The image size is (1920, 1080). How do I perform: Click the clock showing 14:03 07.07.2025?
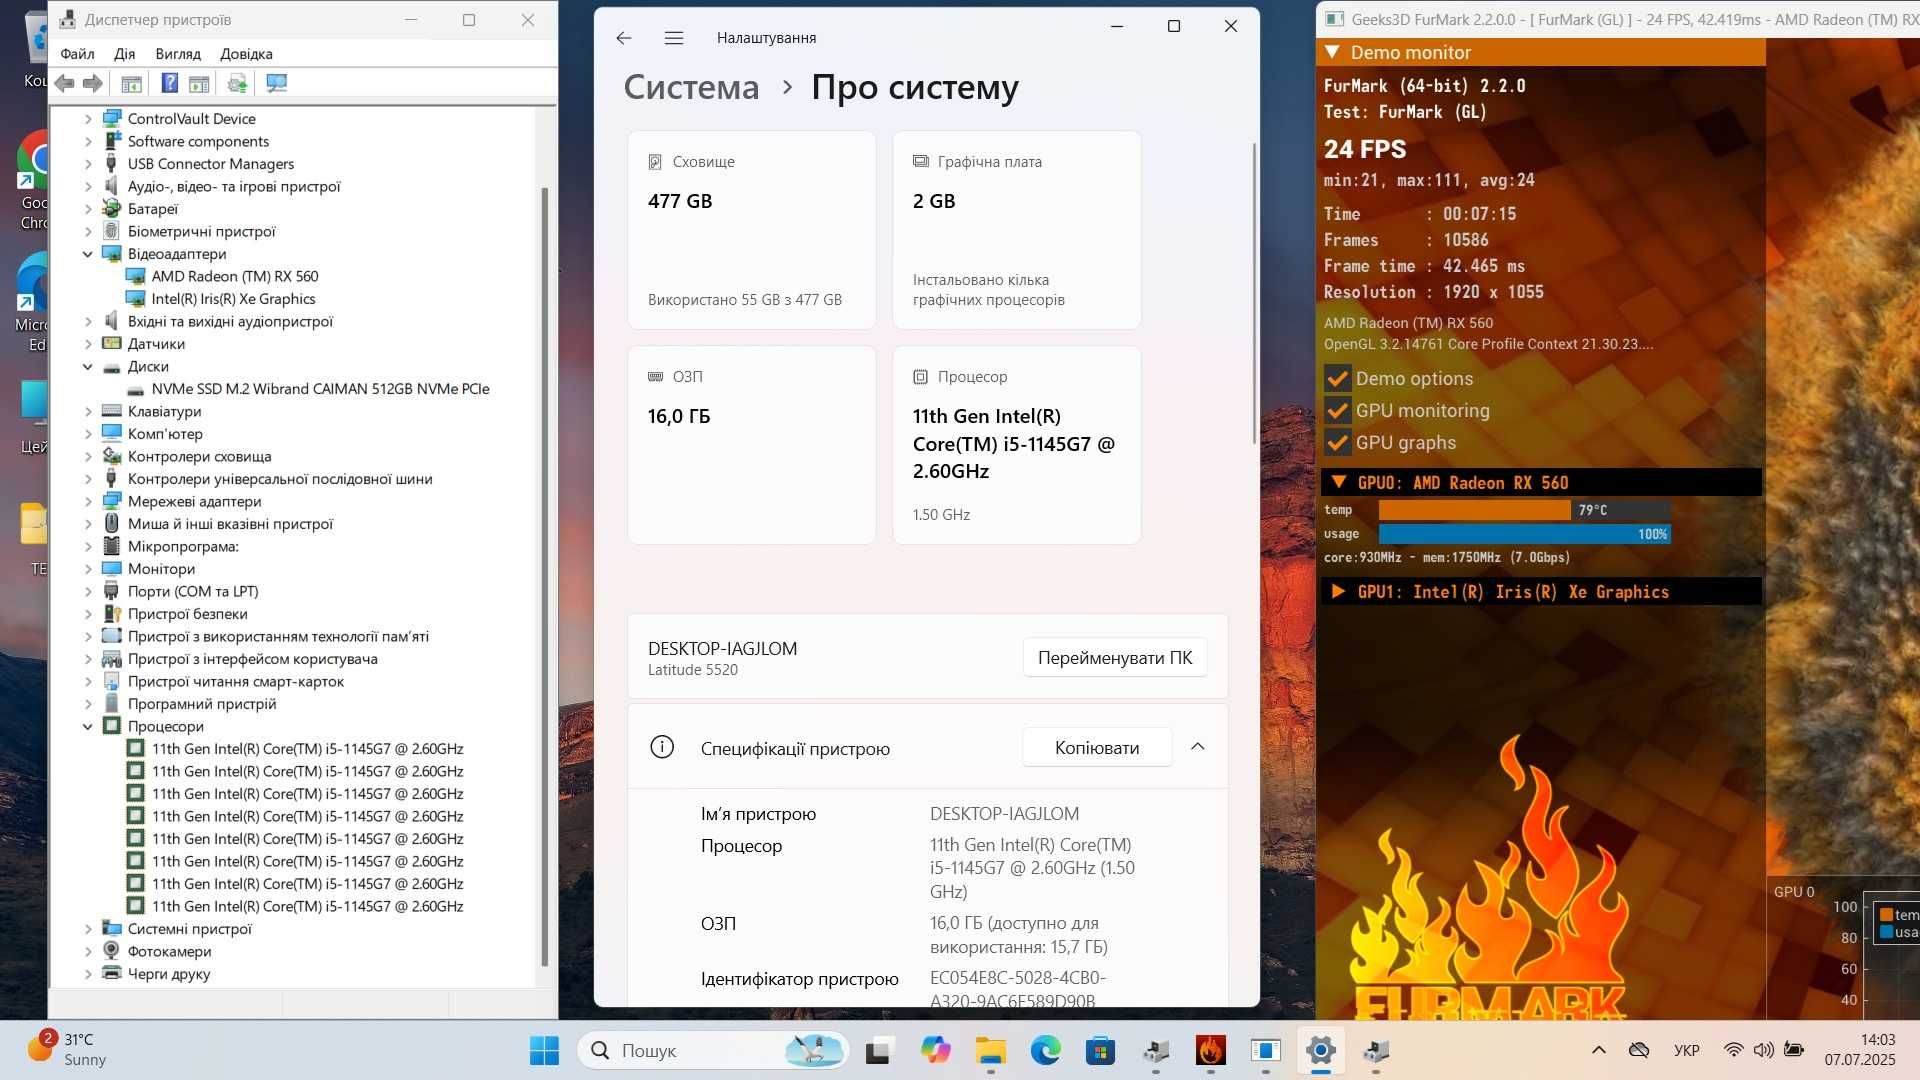pyautogui.click(x=1860, y=1050)
